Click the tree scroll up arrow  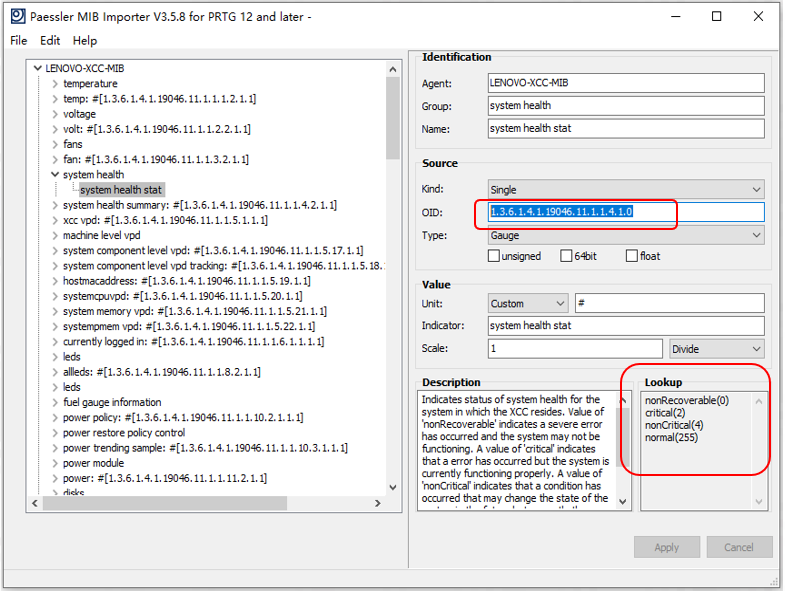coord(392,69)
